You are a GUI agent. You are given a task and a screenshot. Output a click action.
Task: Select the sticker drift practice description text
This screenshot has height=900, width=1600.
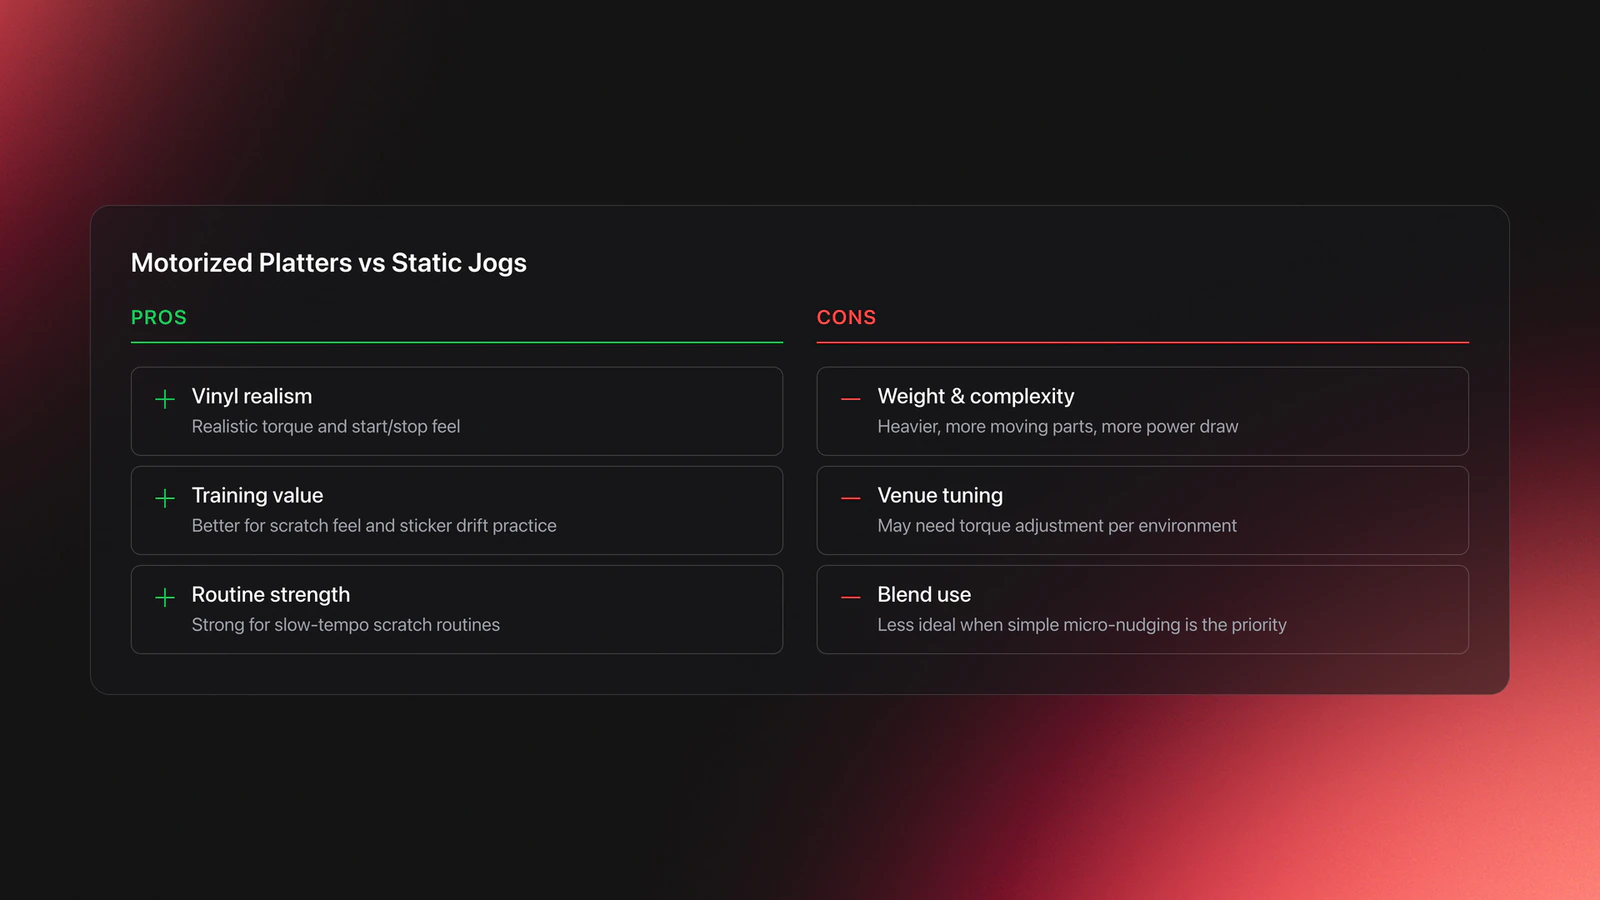point(374,525)
